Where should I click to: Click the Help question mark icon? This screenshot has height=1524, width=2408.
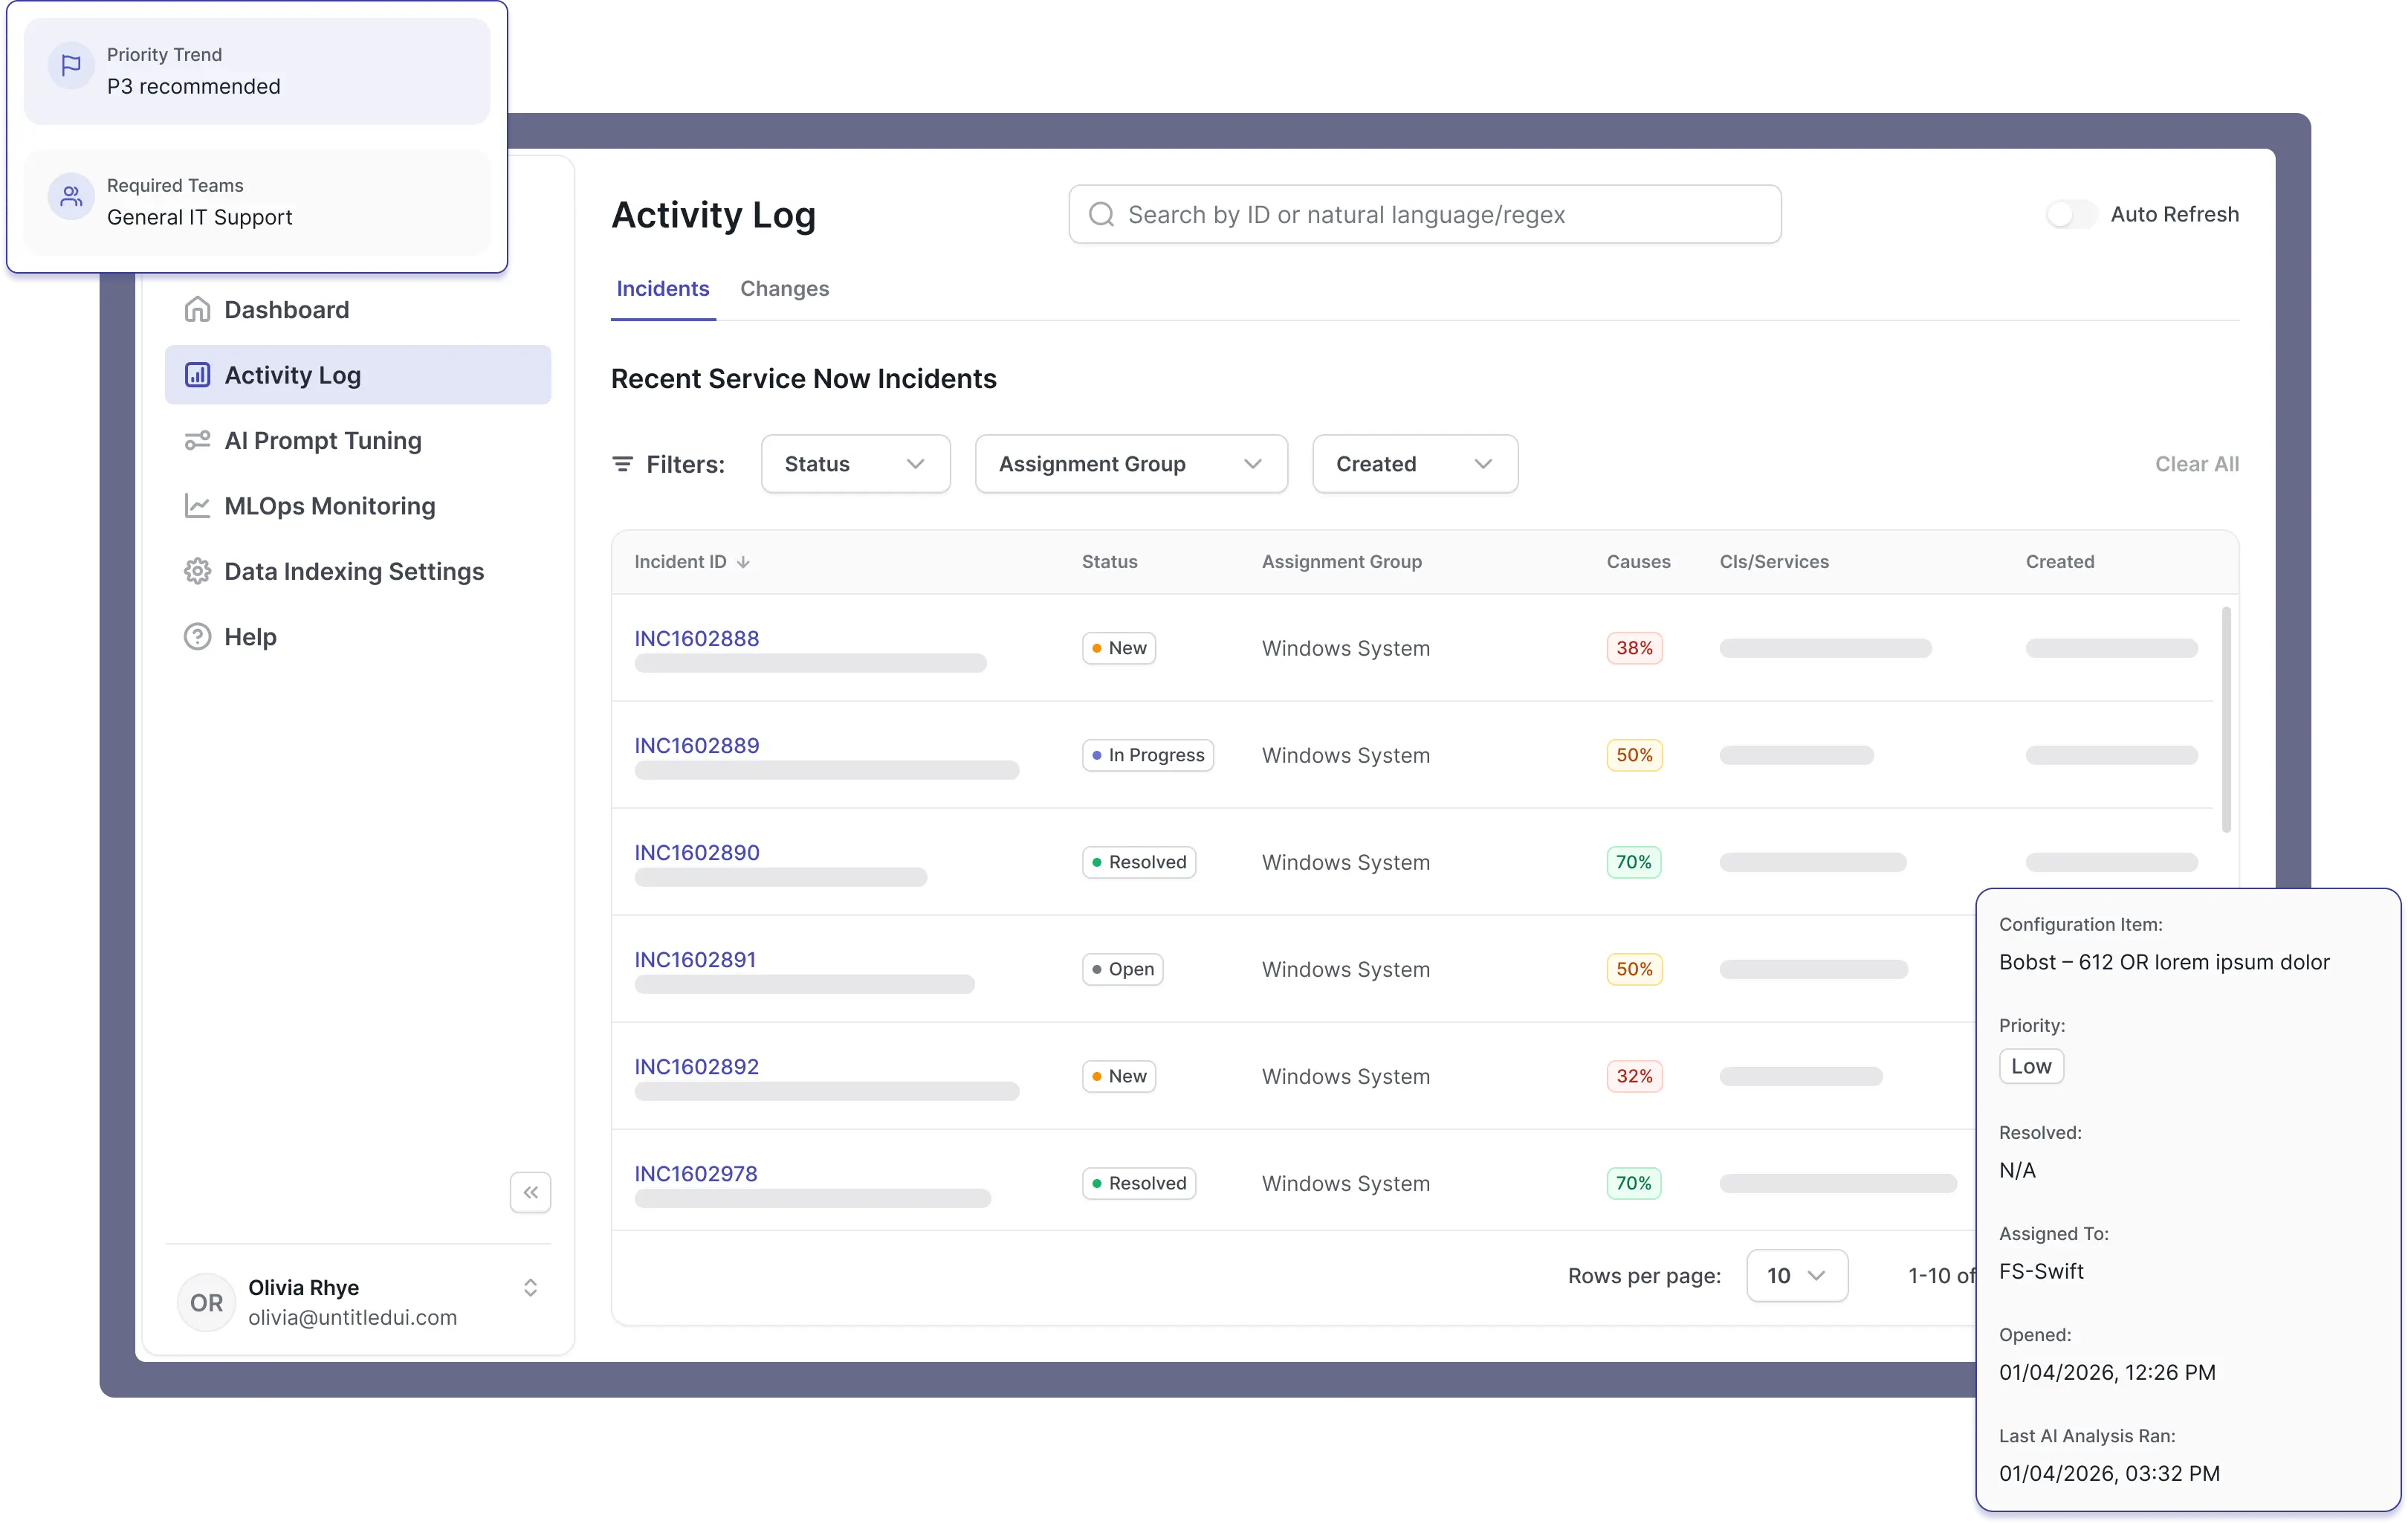coord(197,637)
